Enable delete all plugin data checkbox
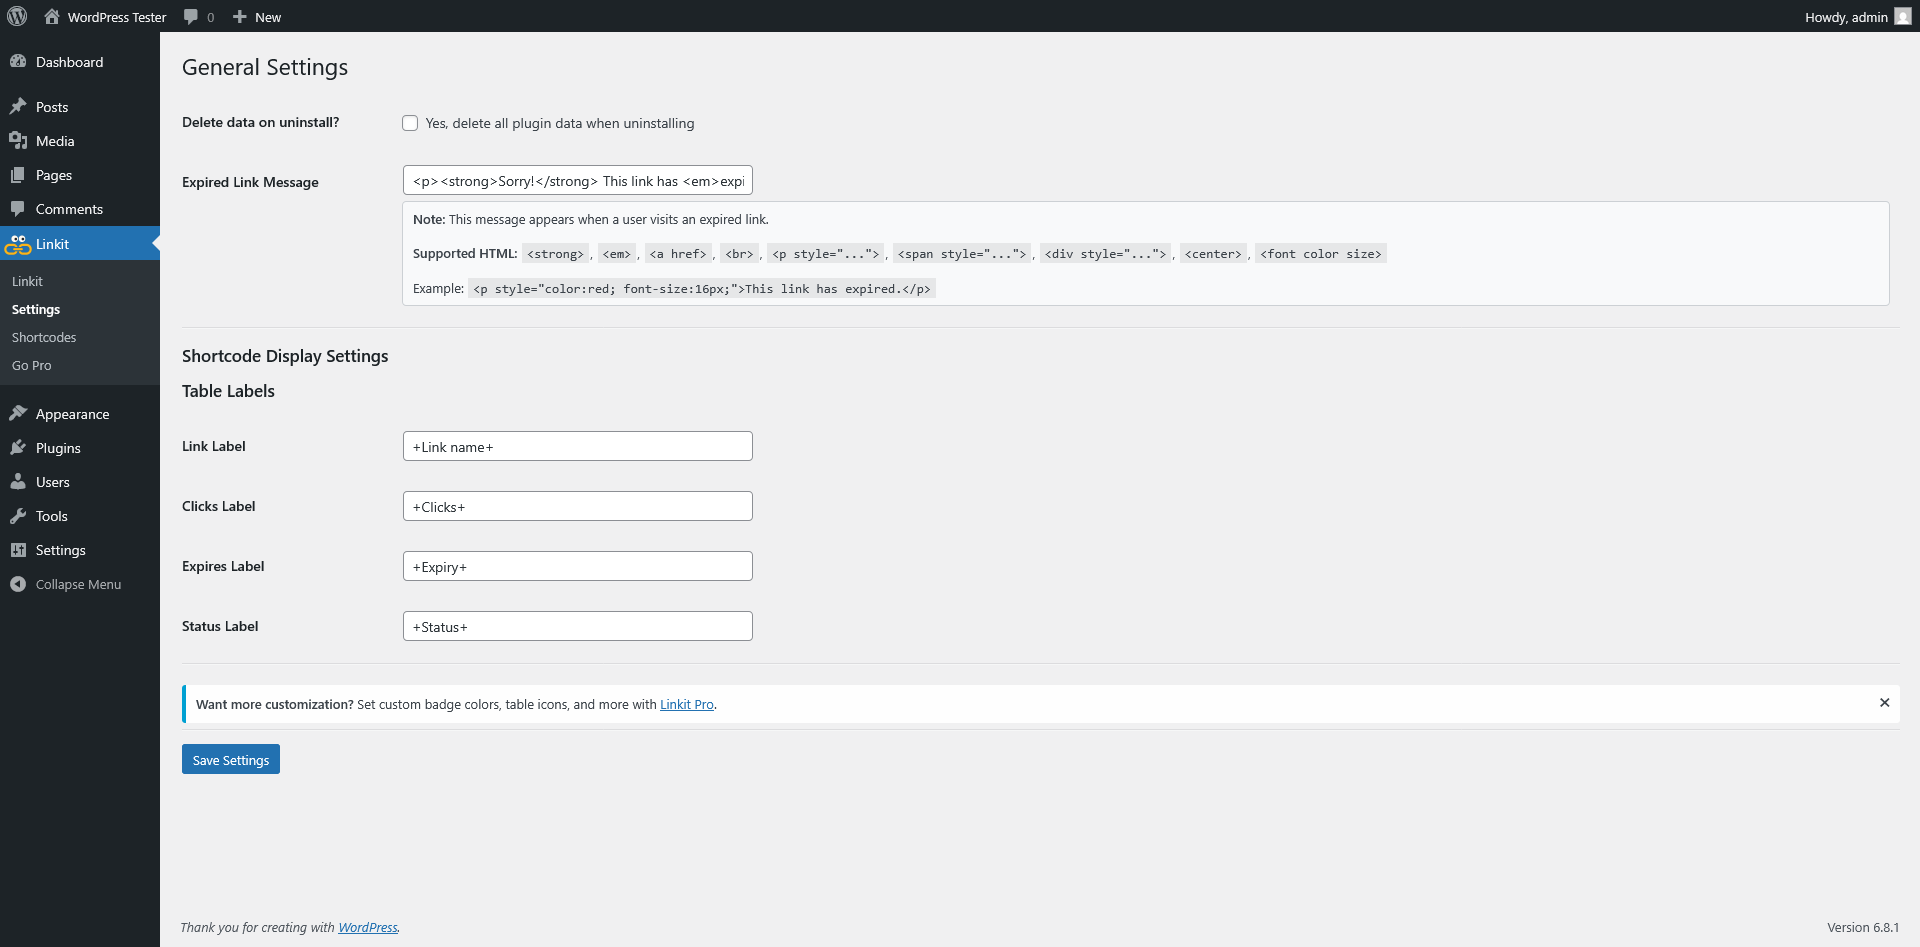Screen dimensions: 1920x947 click(410, 123)
